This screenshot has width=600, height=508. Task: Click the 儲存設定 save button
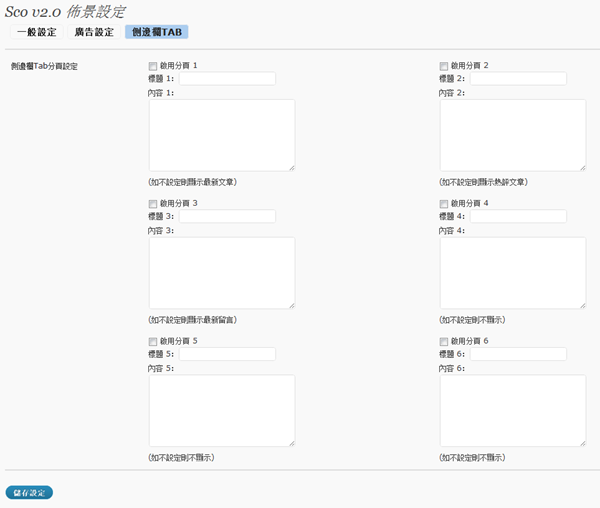[29, 492]
